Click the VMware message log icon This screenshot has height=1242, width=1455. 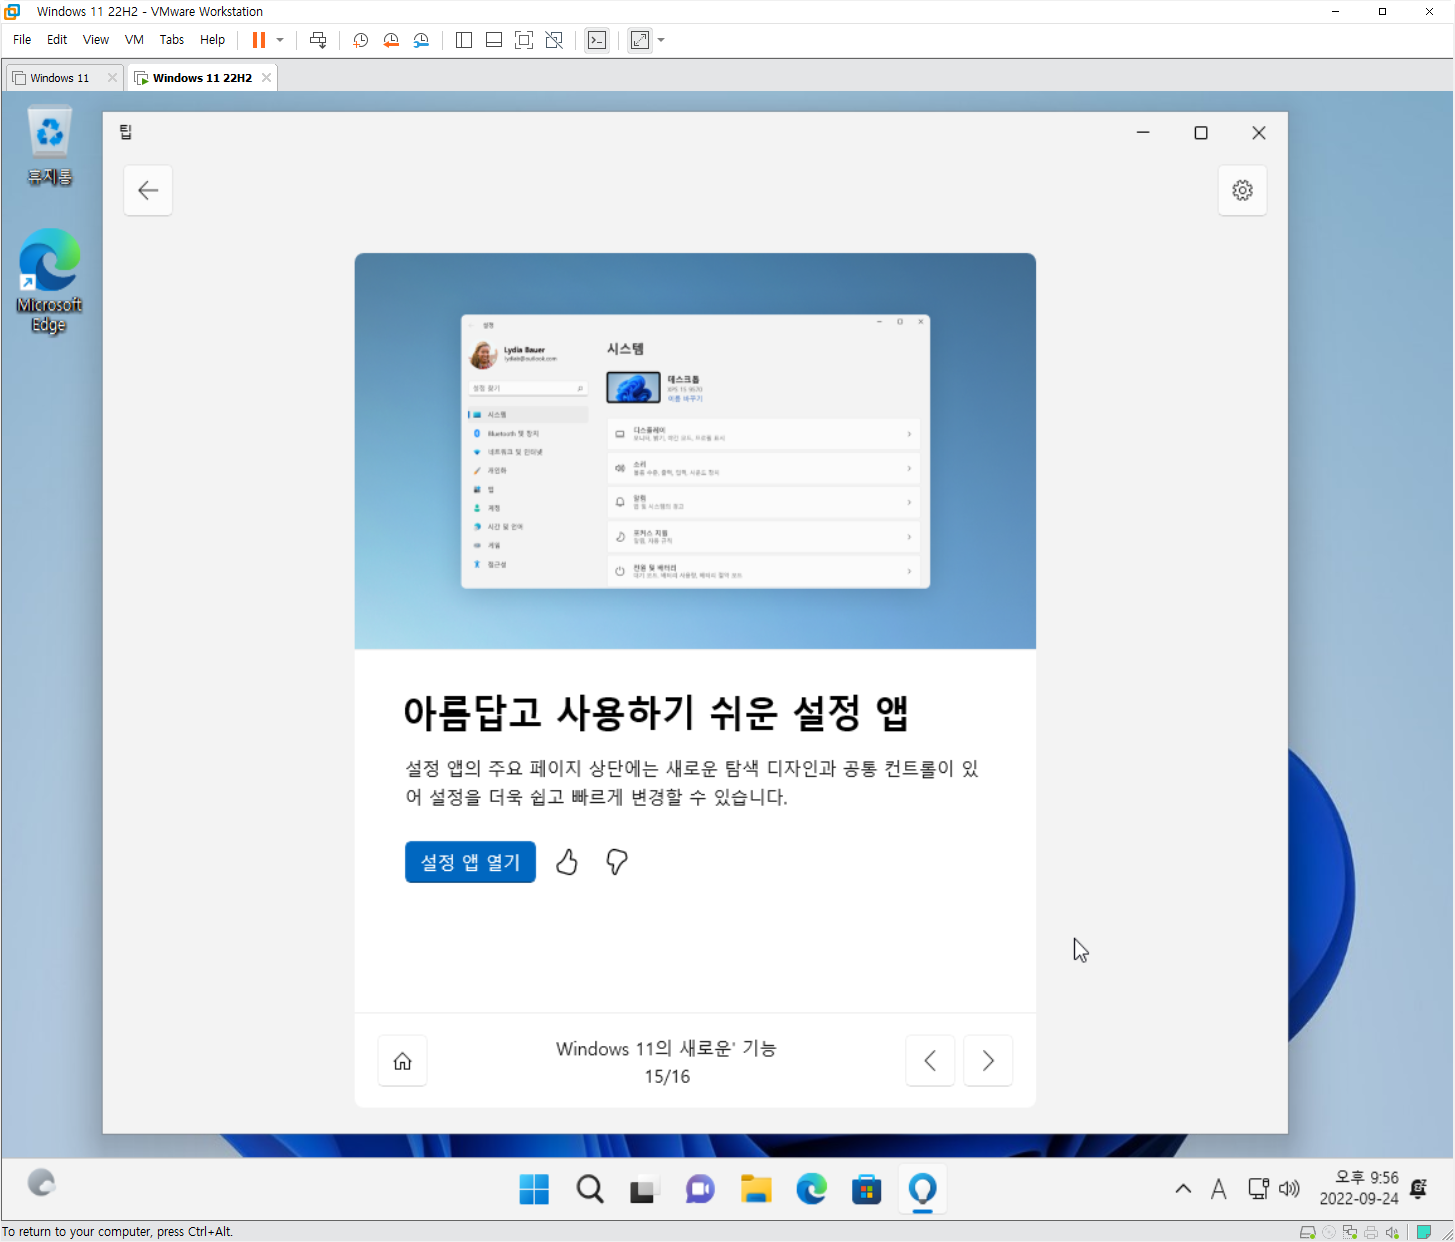click(1424, 1232)
